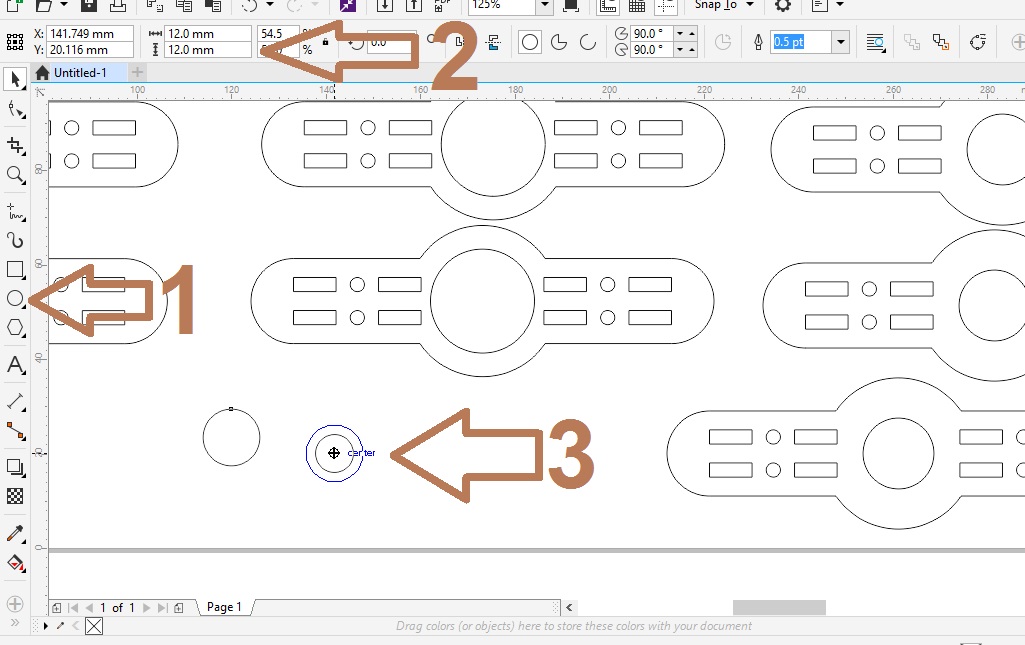Add a page before the current page

click(x=56, y=608)
